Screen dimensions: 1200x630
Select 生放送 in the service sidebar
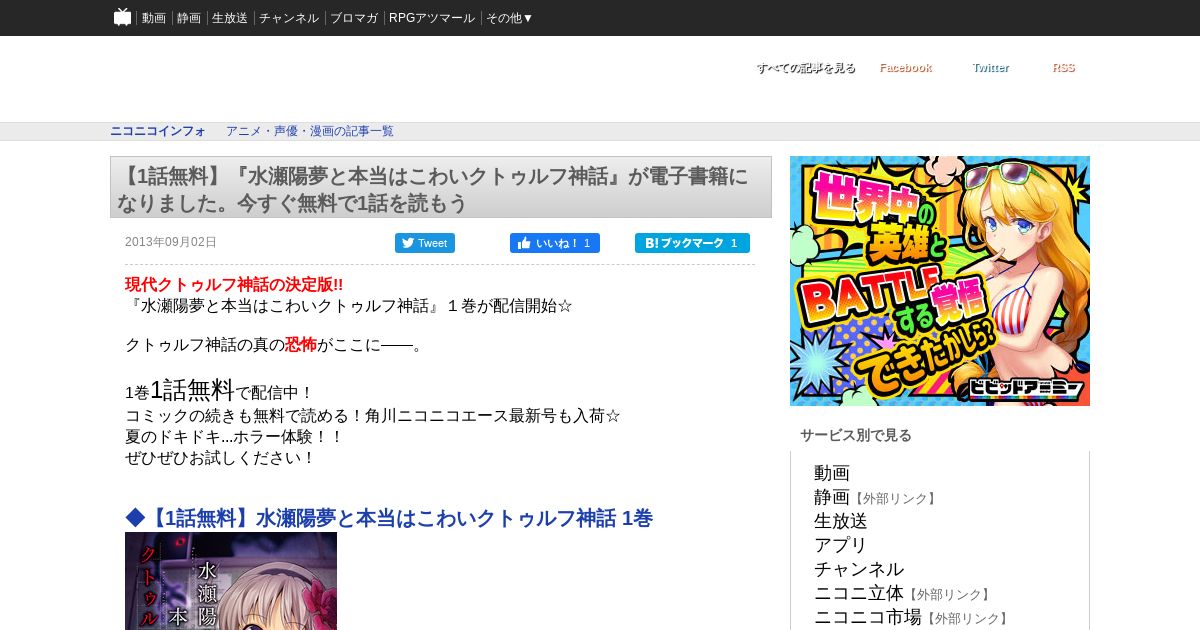click(x=841, y=521)
